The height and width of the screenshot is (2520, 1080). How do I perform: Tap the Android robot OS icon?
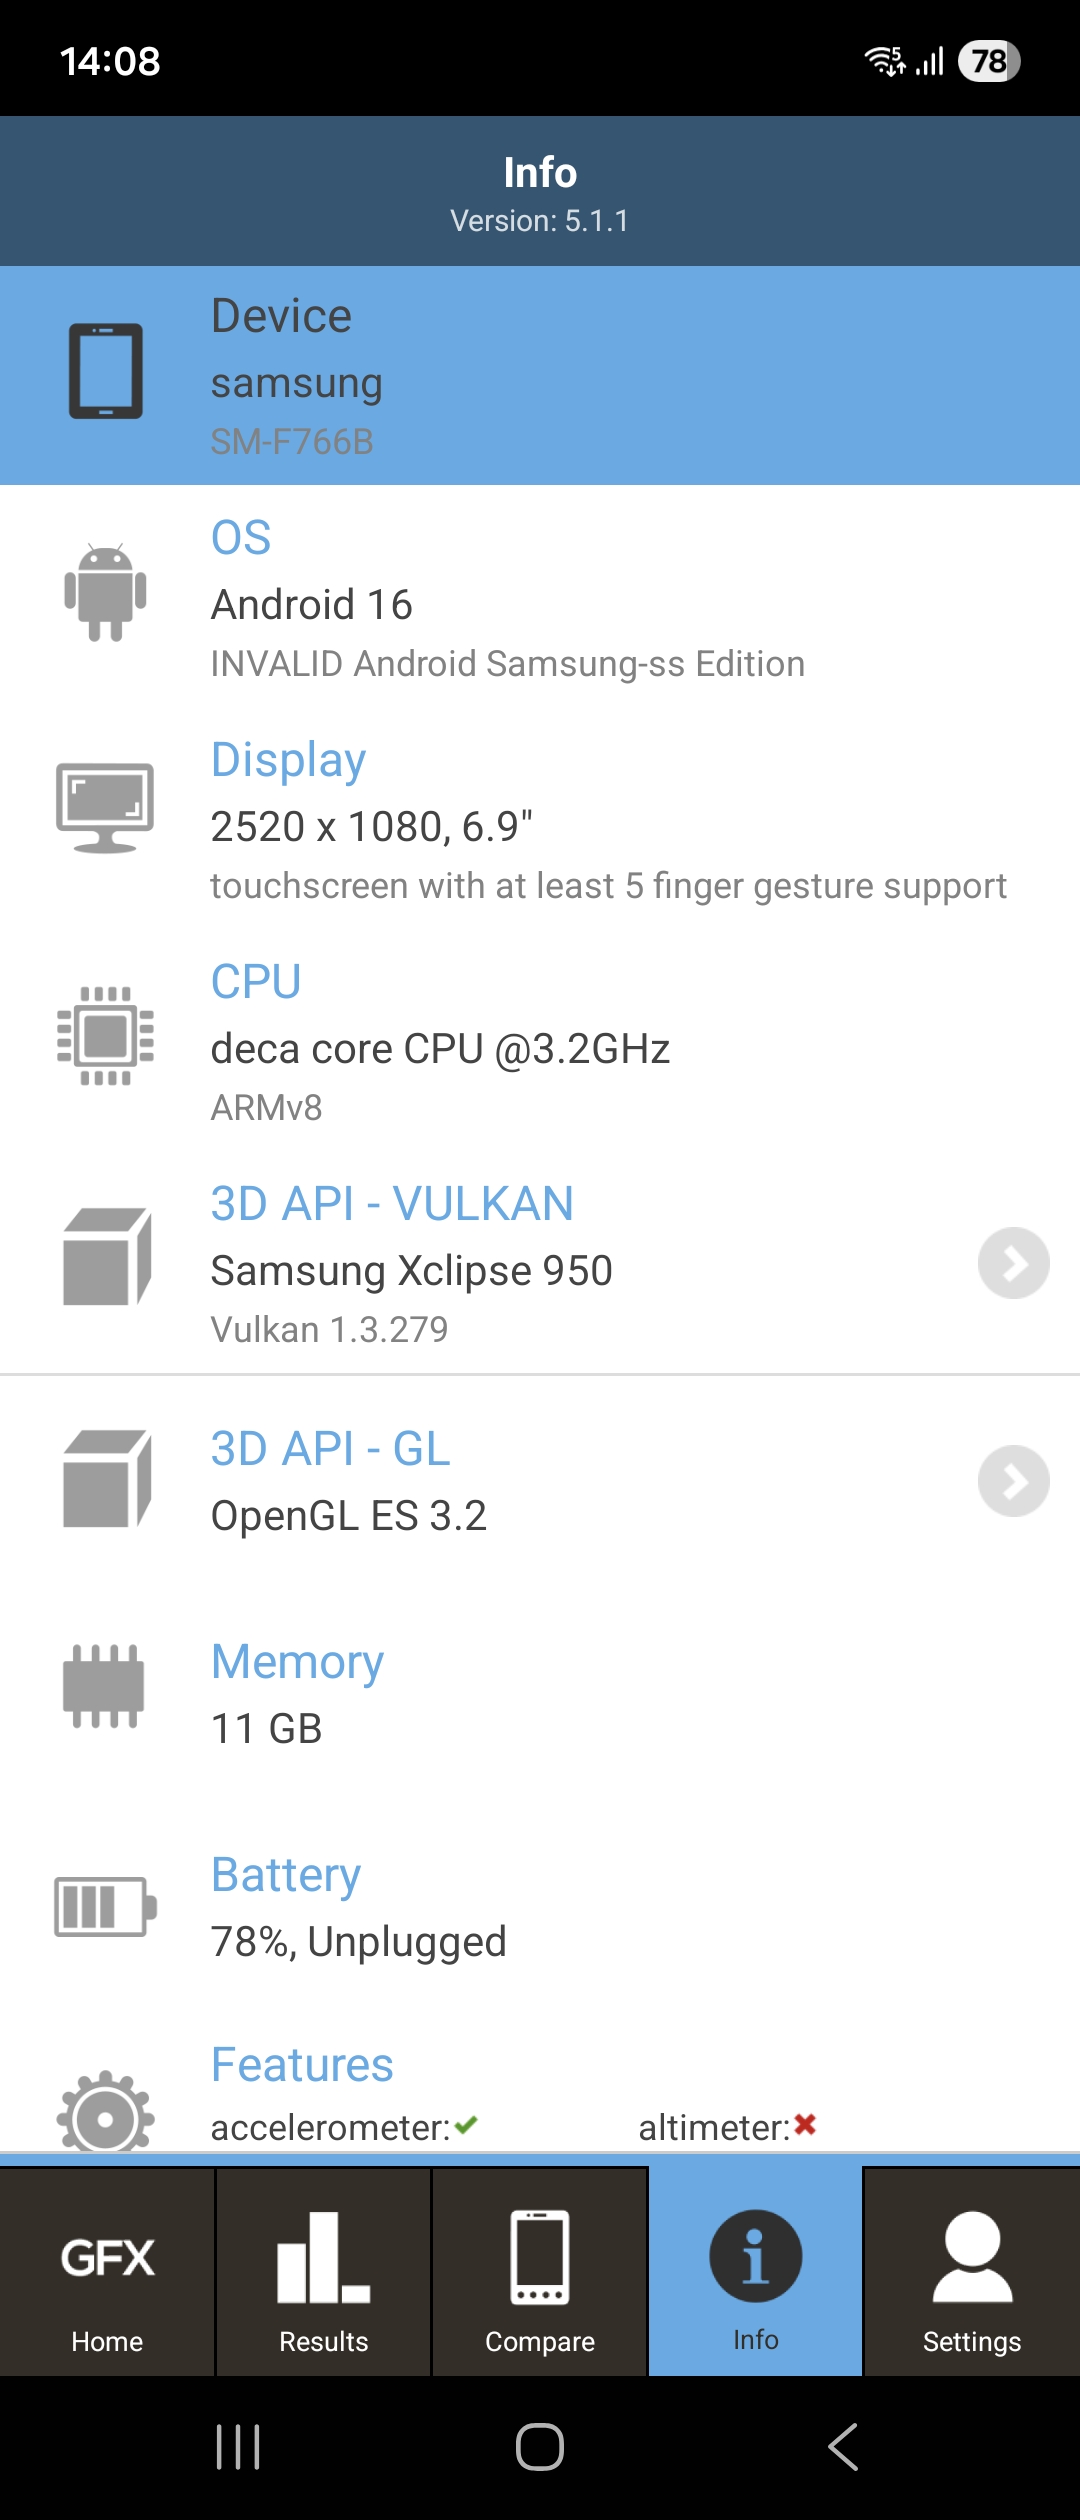point(105,593)
